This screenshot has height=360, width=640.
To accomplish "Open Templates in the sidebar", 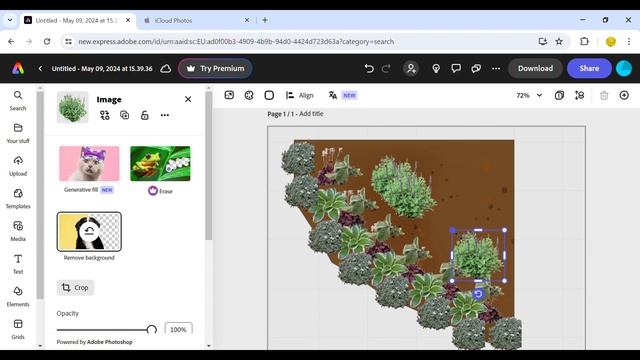I will click(x=18, y=198).
